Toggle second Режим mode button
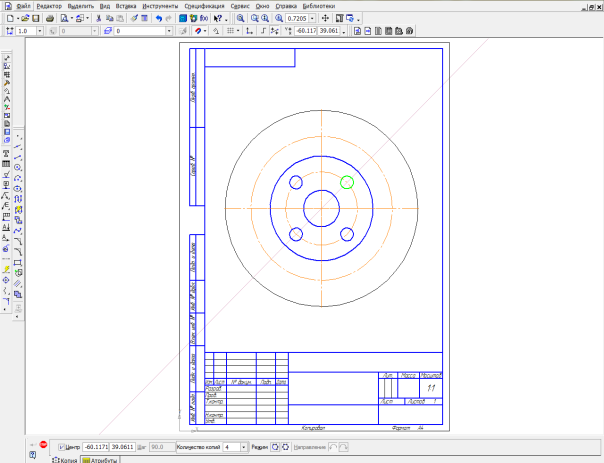 pyautogui.click(x=287, y=447)
